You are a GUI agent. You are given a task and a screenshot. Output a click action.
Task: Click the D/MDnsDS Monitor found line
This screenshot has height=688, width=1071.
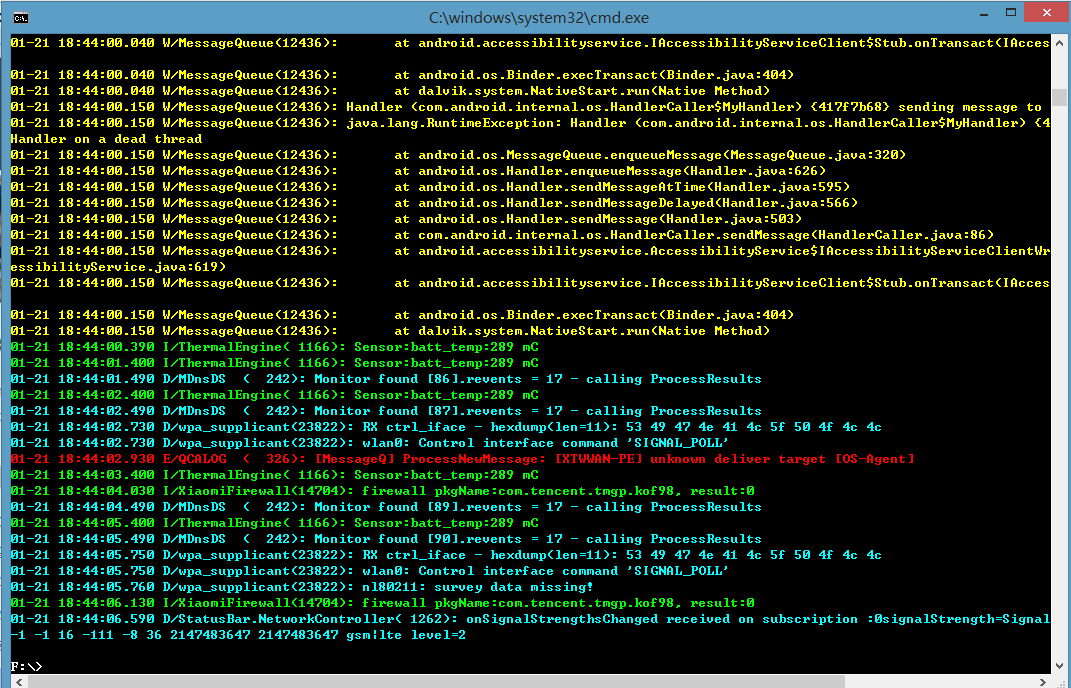tap(350, 379)
